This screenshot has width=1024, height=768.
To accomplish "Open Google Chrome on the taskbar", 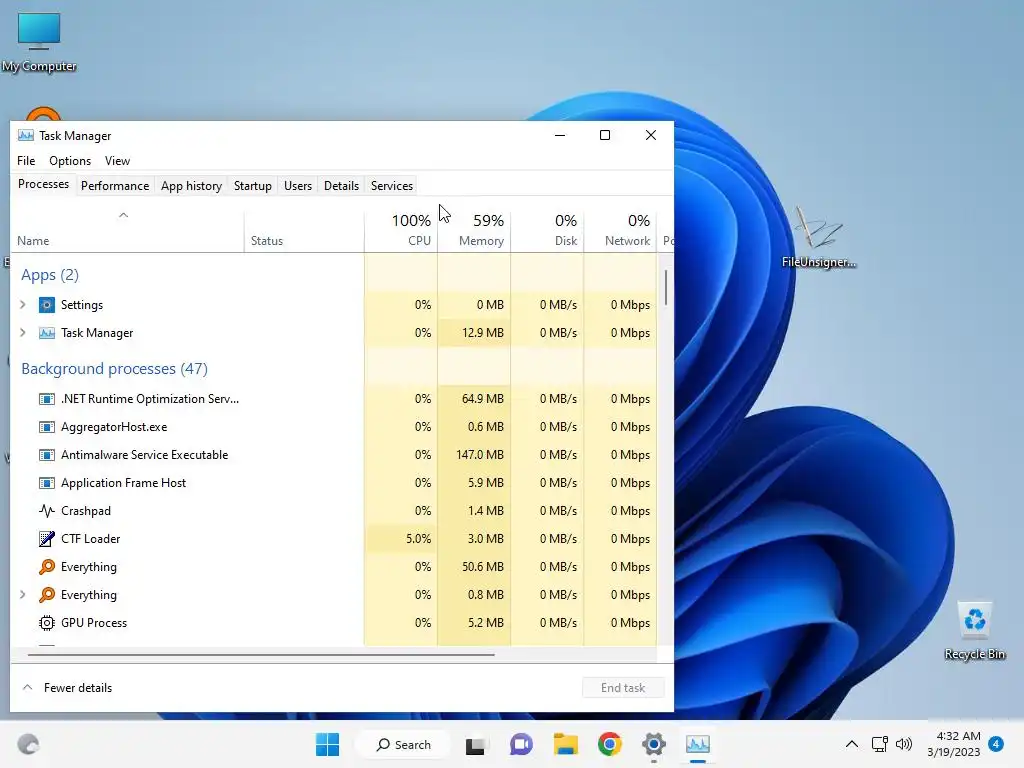I will pyautogui.click(x=609, y=744).
